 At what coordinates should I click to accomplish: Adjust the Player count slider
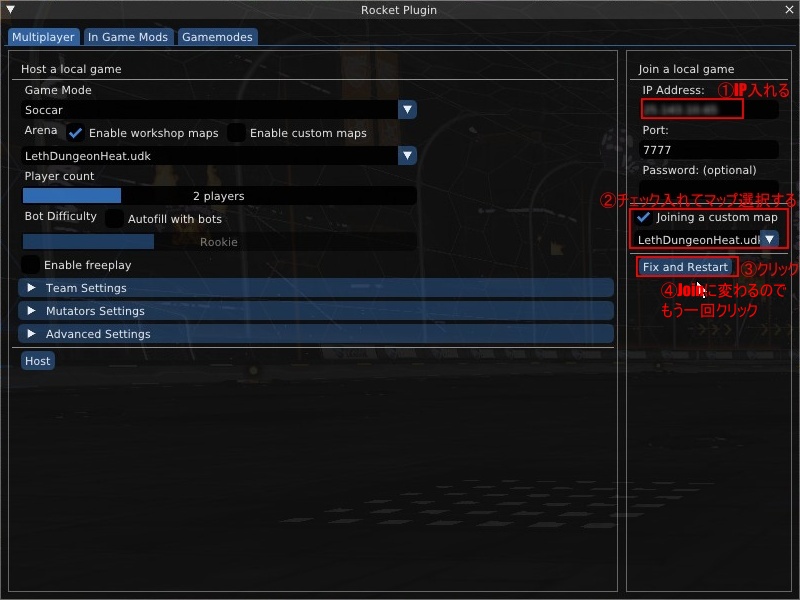pos(219,196)
